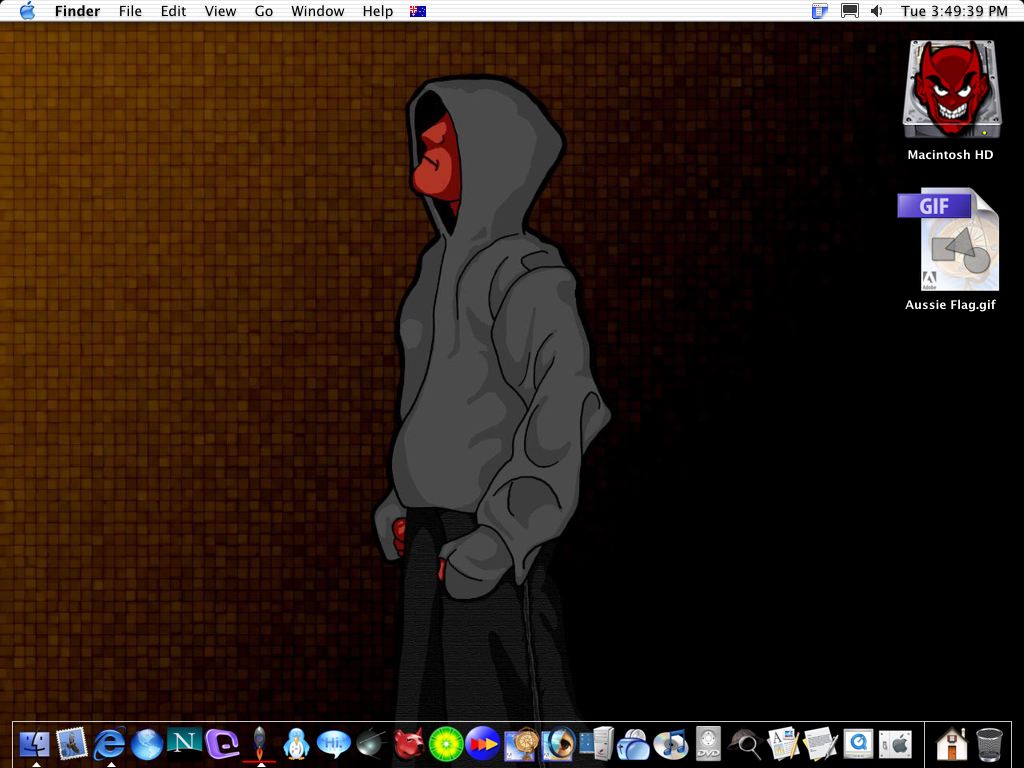Open the penguin app in Dock

click(296, 744)
